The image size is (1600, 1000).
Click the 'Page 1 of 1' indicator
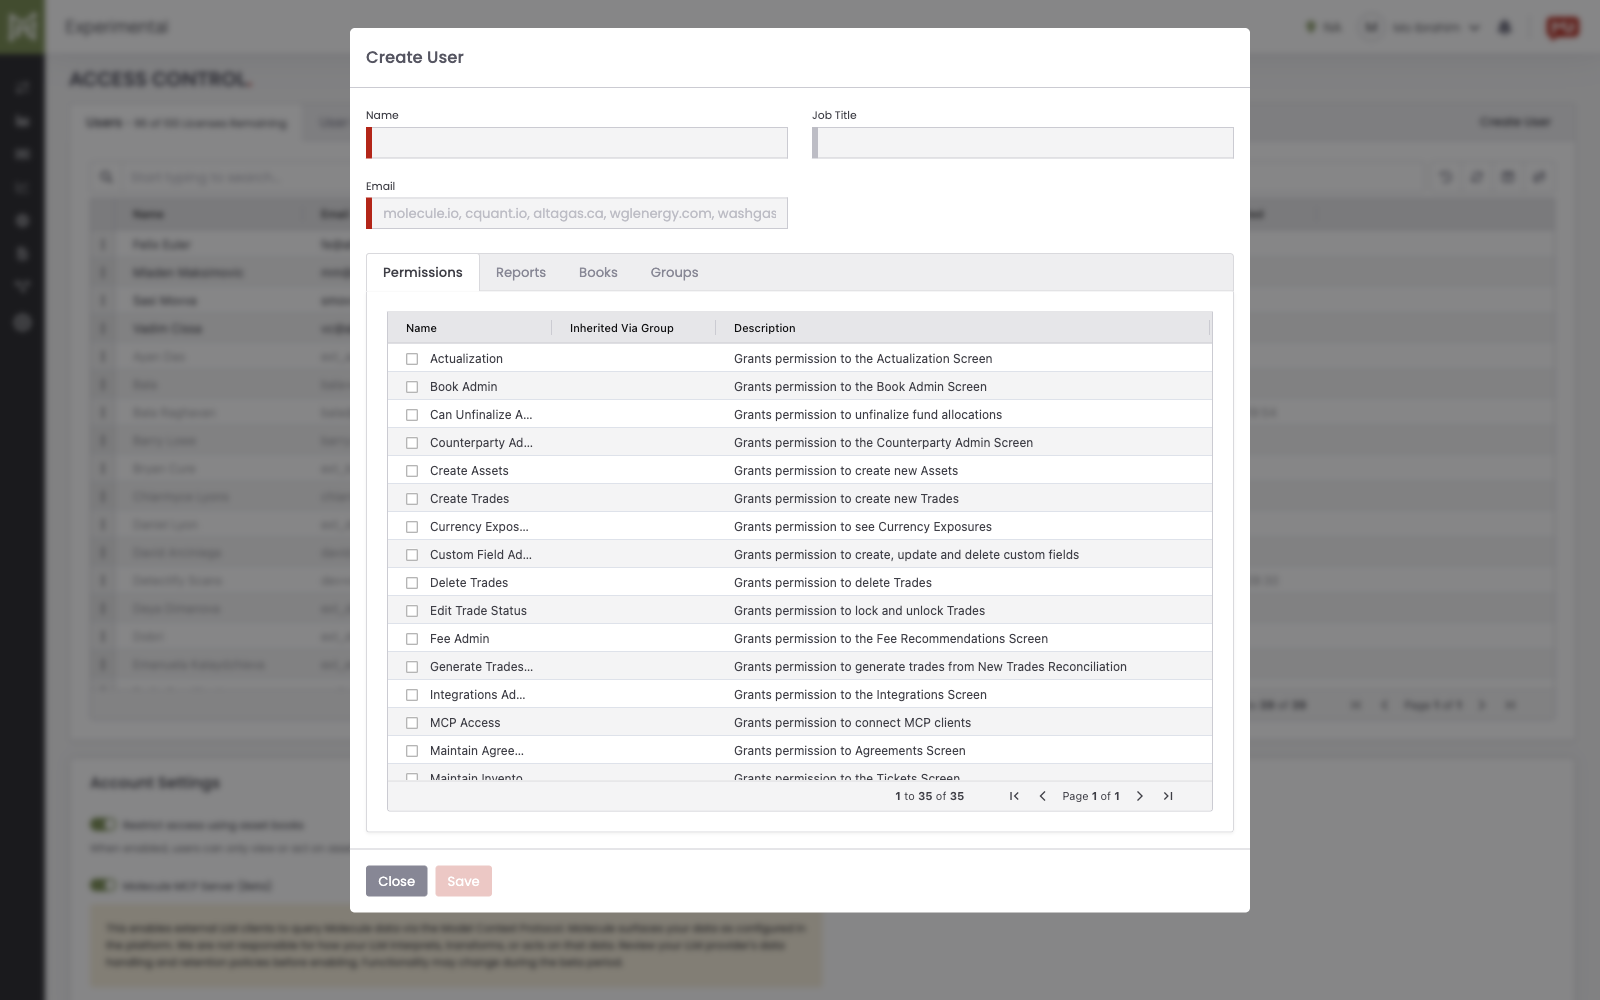1091,796
